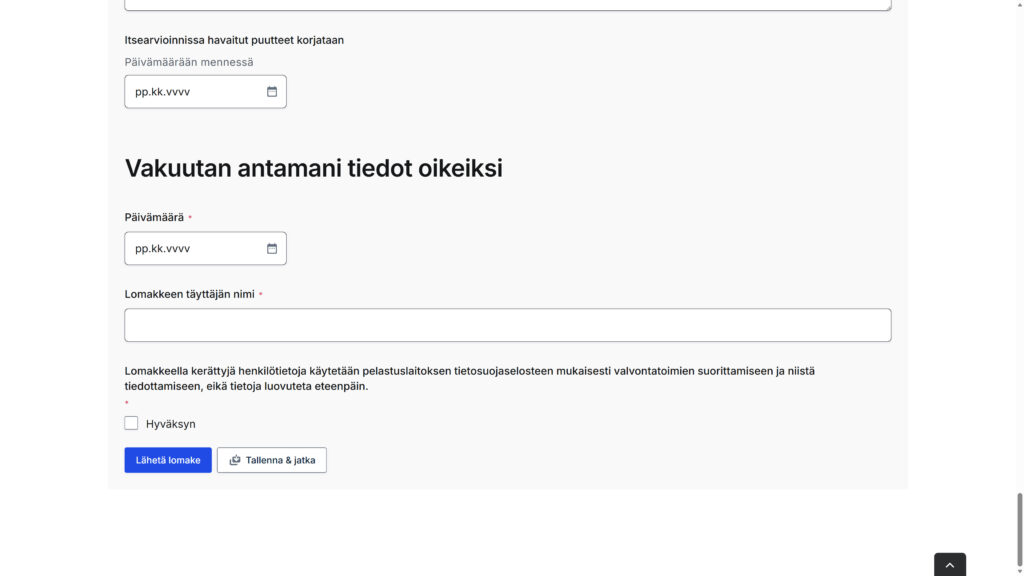Tick the Hyväksyn checkbox
1024x576 pixels.
131,423
